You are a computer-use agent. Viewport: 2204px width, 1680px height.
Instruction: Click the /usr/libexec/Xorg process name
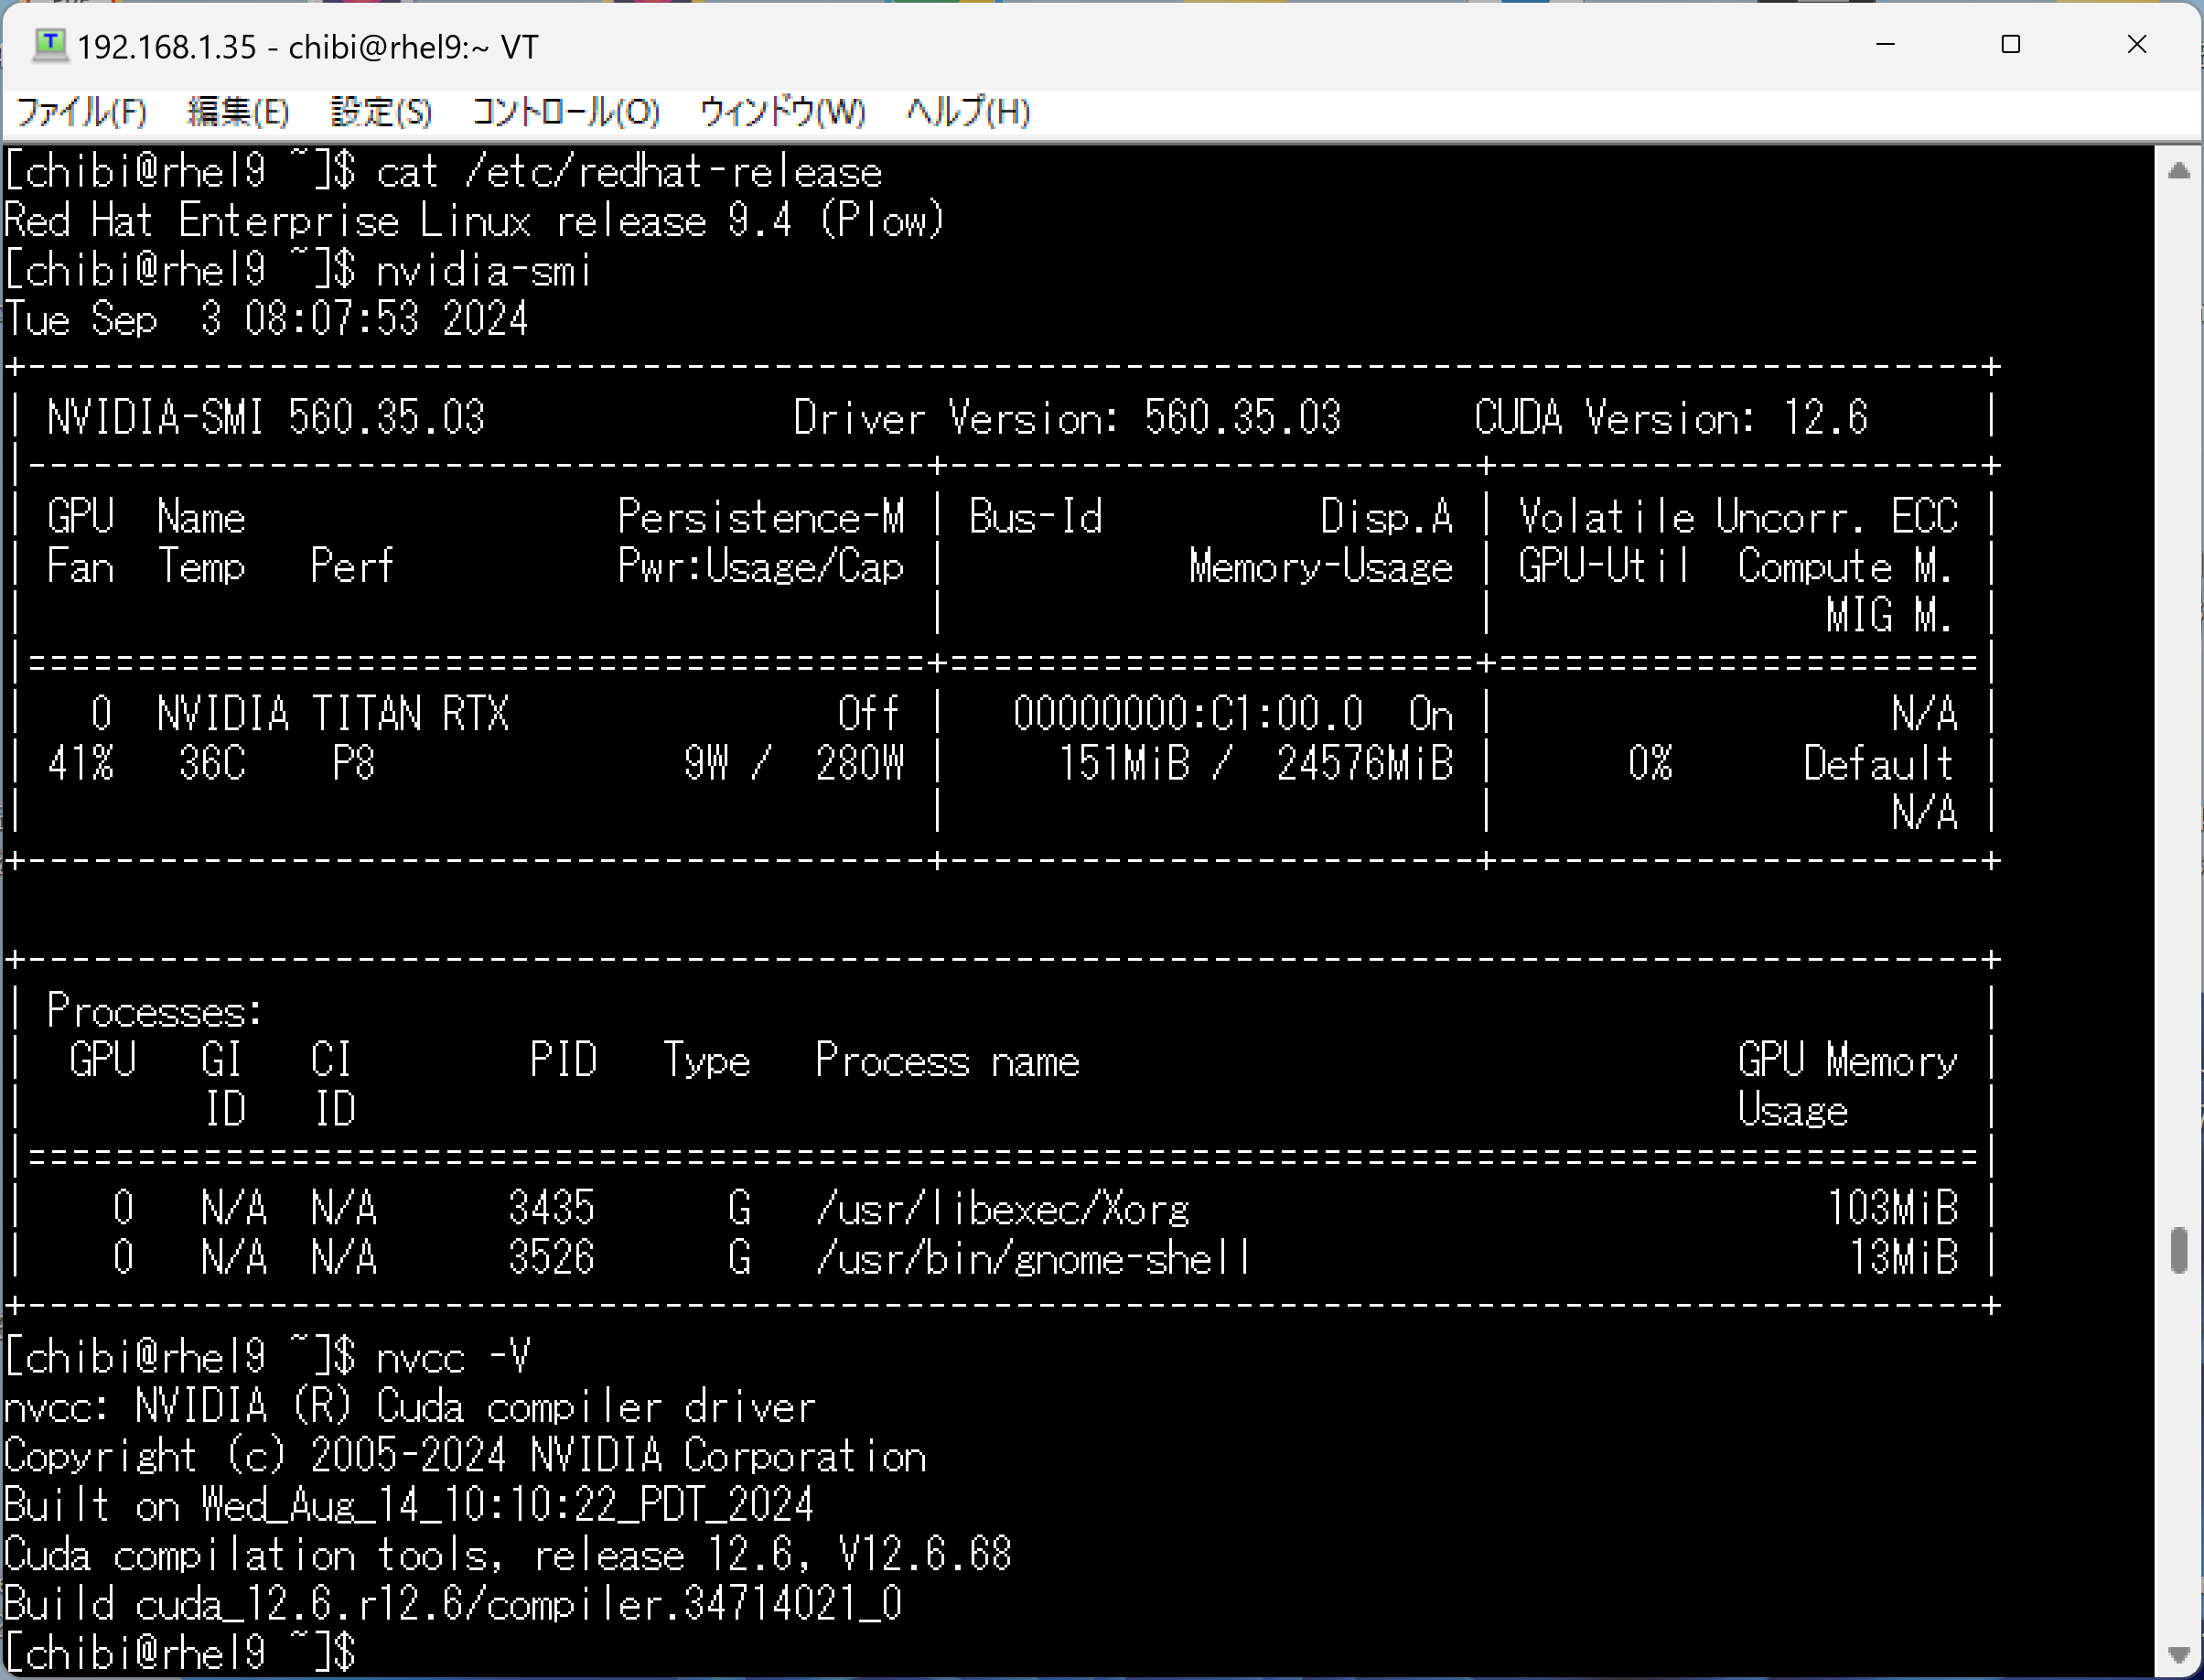[1002, 1209]
